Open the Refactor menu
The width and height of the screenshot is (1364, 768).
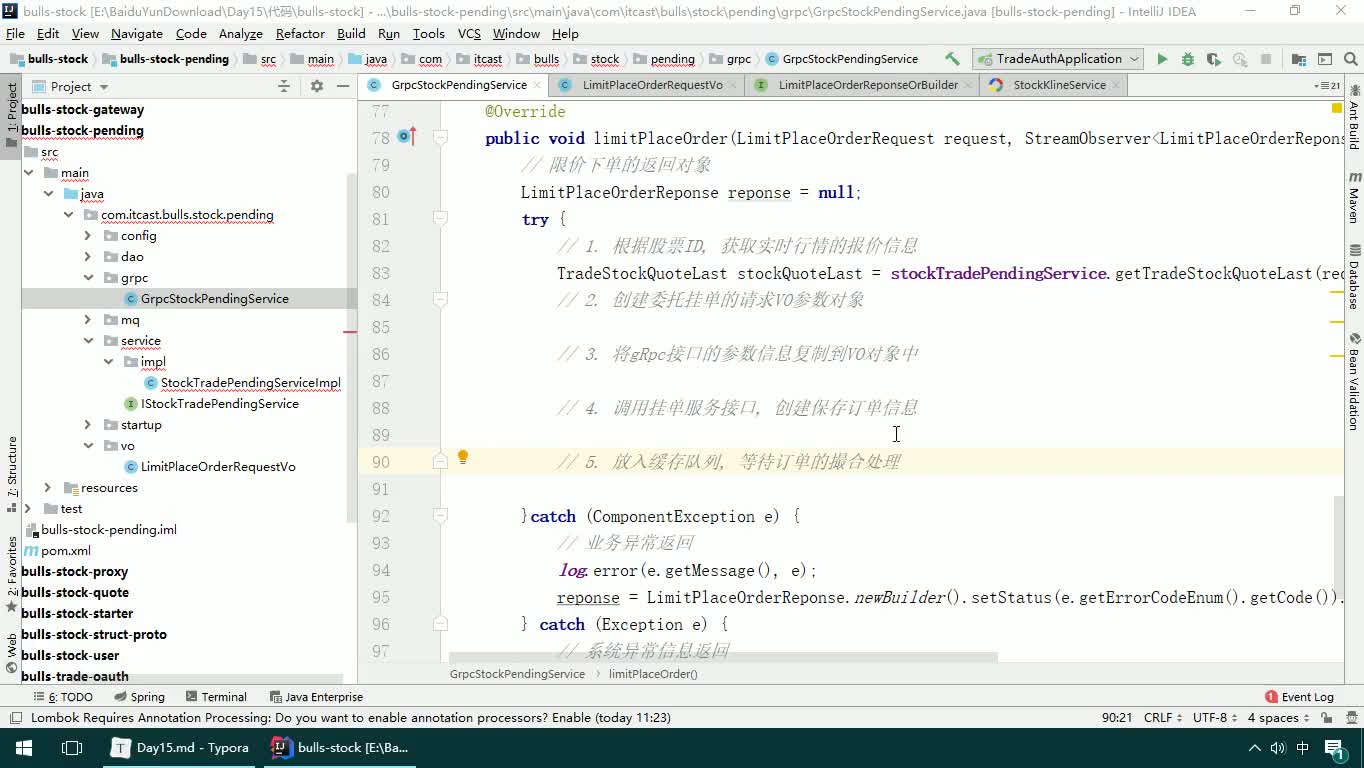coord(300,33)
